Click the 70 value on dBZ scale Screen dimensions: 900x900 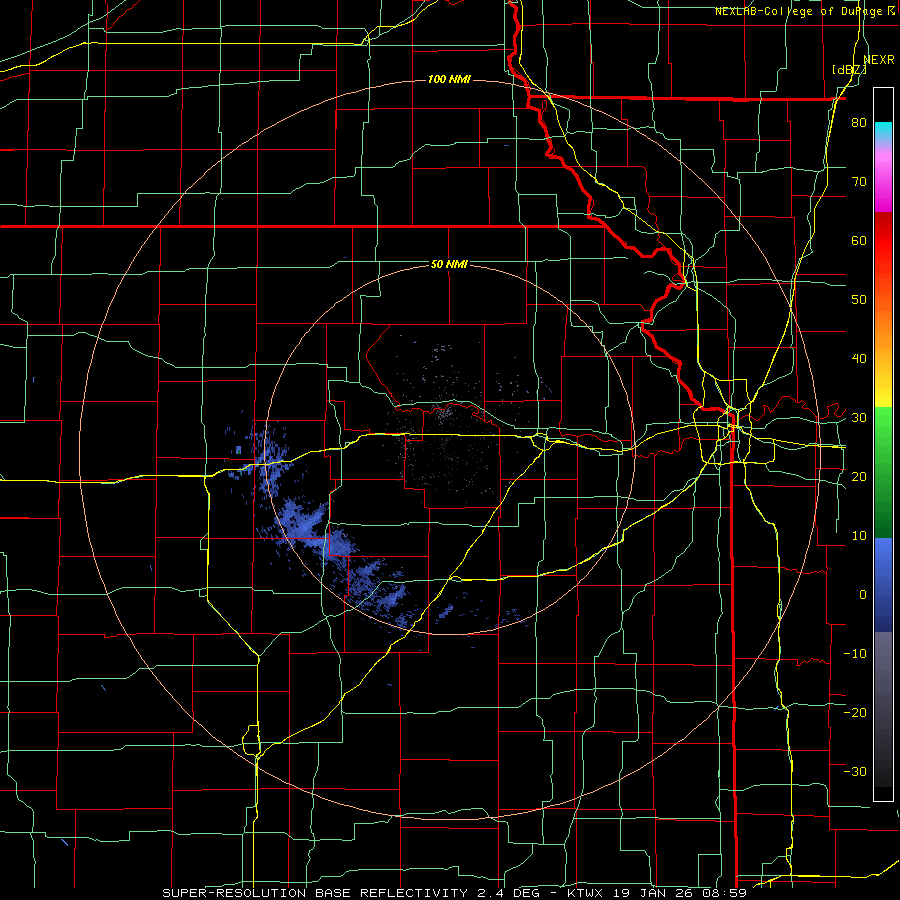(859, 182)
